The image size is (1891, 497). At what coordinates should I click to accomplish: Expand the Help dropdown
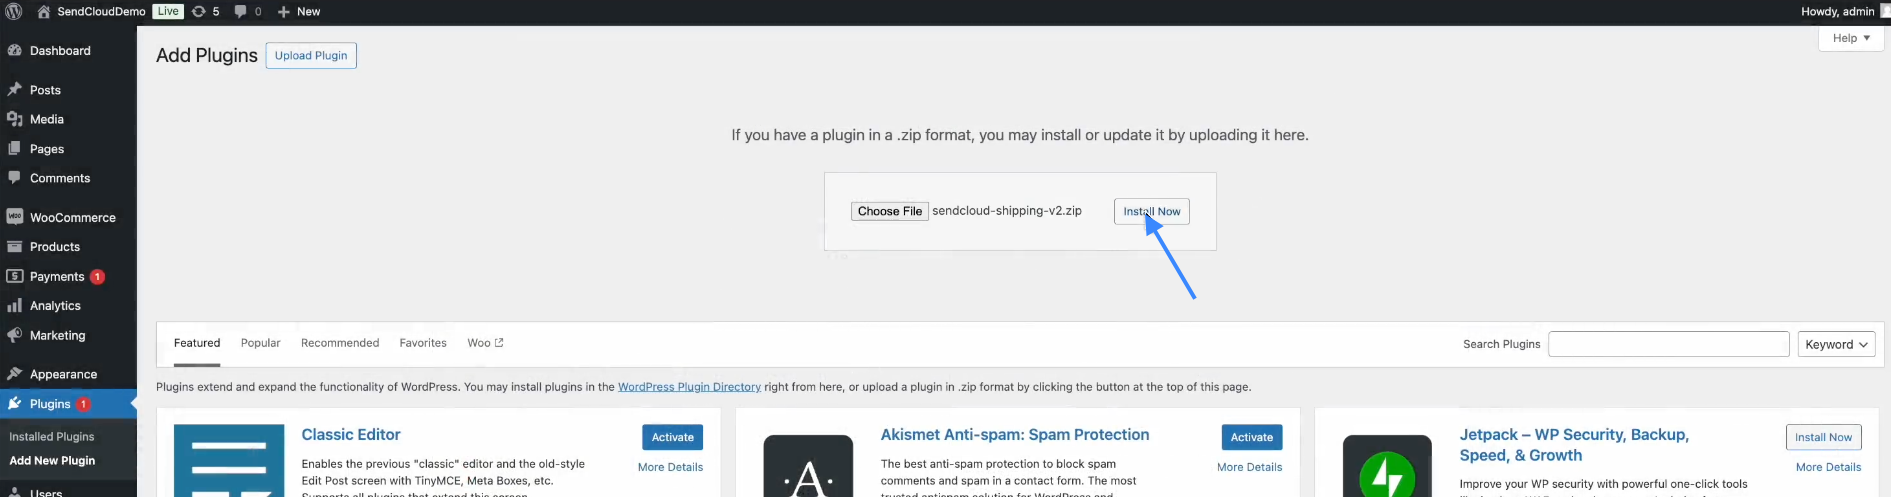[x=1851, y=38]
